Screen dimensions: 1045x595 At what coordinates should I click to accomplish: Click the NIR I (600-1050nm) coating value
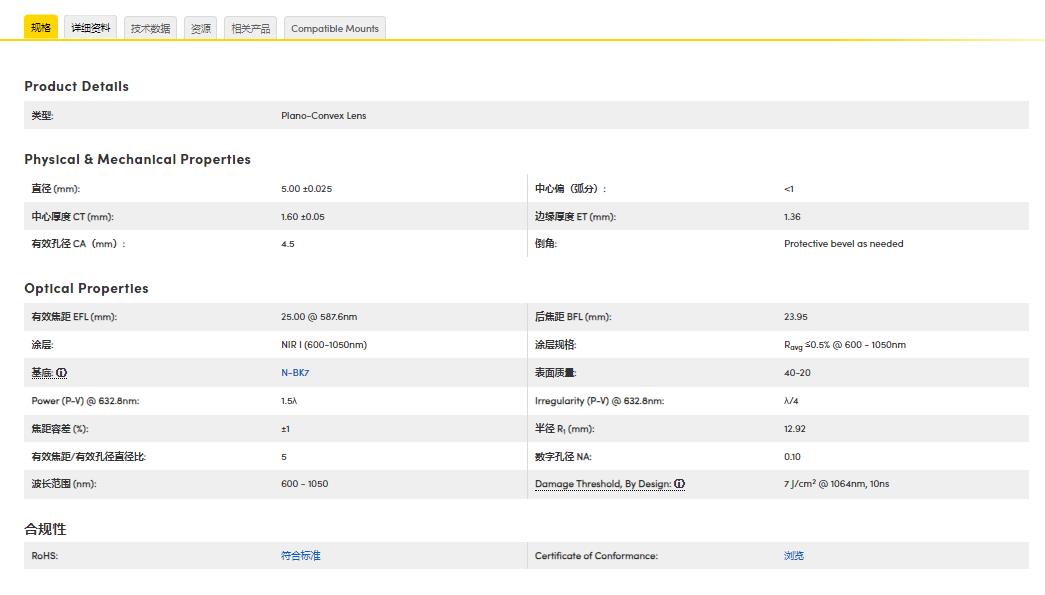(x=324, y=345)
